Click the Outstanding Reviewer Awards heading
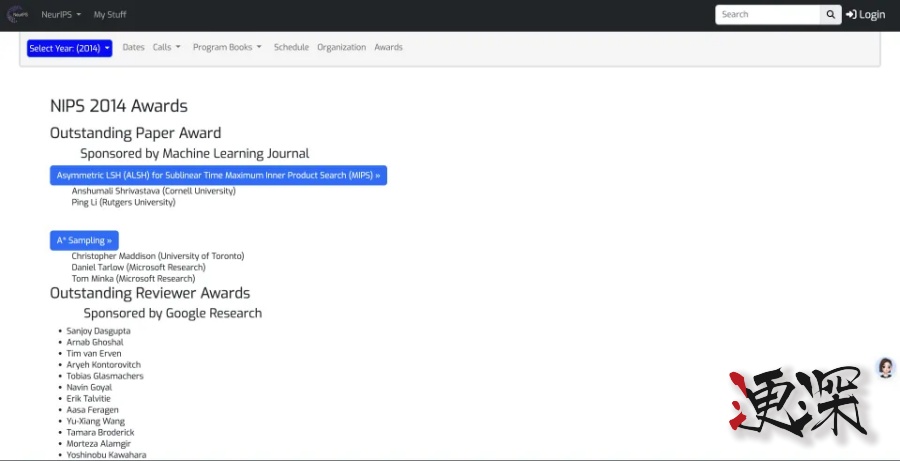This screenshot has height=461, width=900. tap(150, 293)
